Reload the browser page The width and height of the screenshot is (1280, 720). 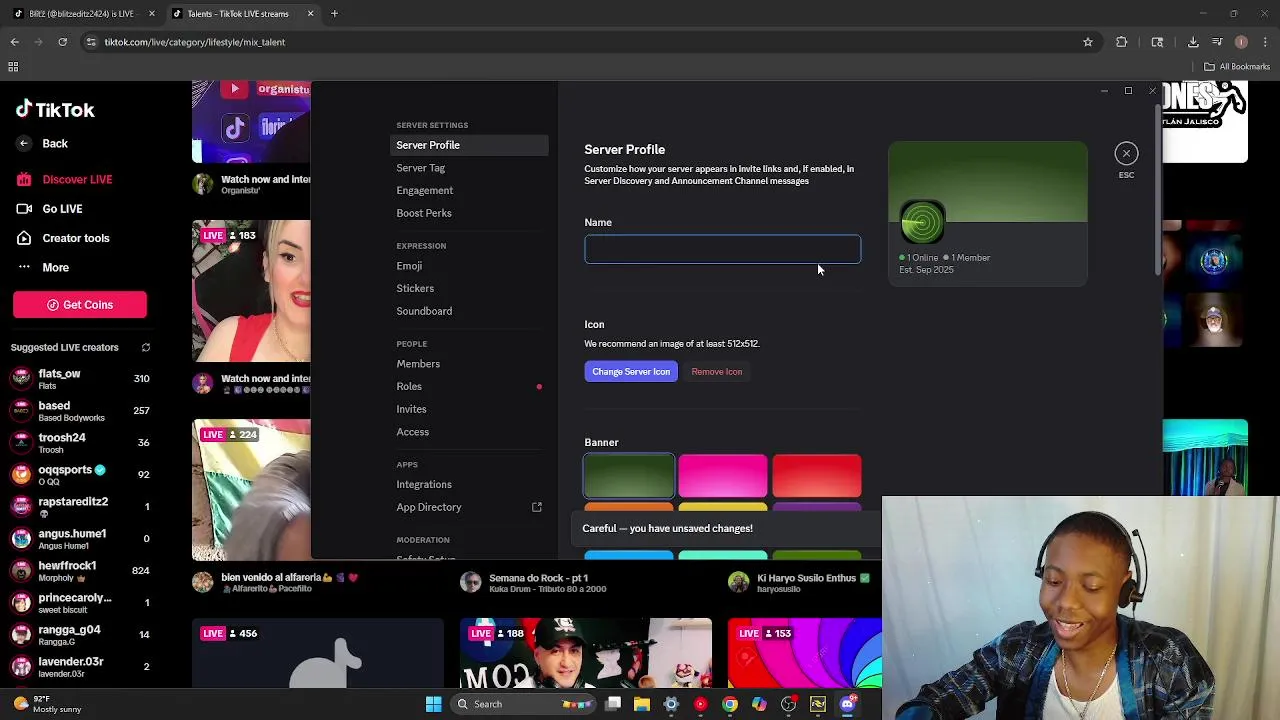pos(62,42)
